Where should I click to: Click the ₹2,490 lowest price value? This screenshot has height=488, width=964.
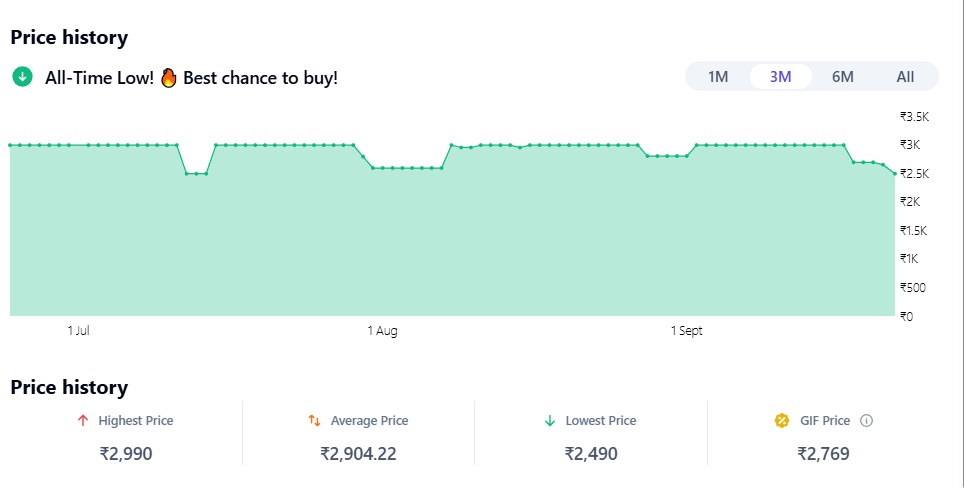coord(591,454)
